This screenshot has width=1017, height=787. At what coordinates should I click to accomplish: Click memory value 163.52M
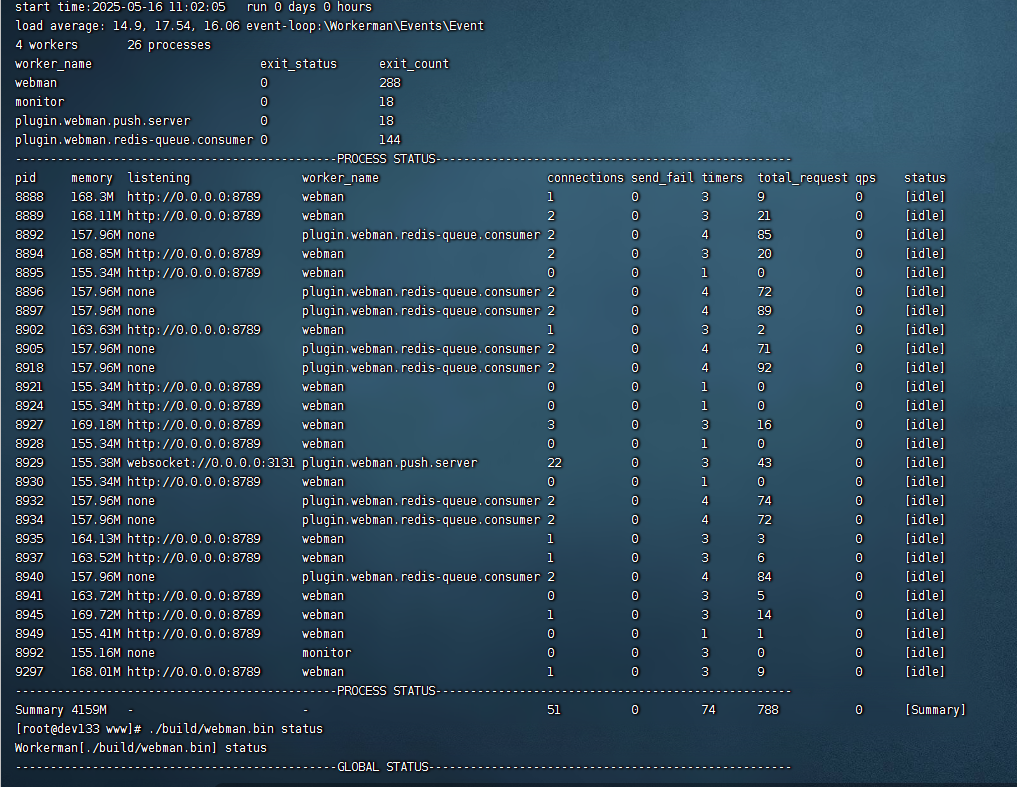point(96,557)
